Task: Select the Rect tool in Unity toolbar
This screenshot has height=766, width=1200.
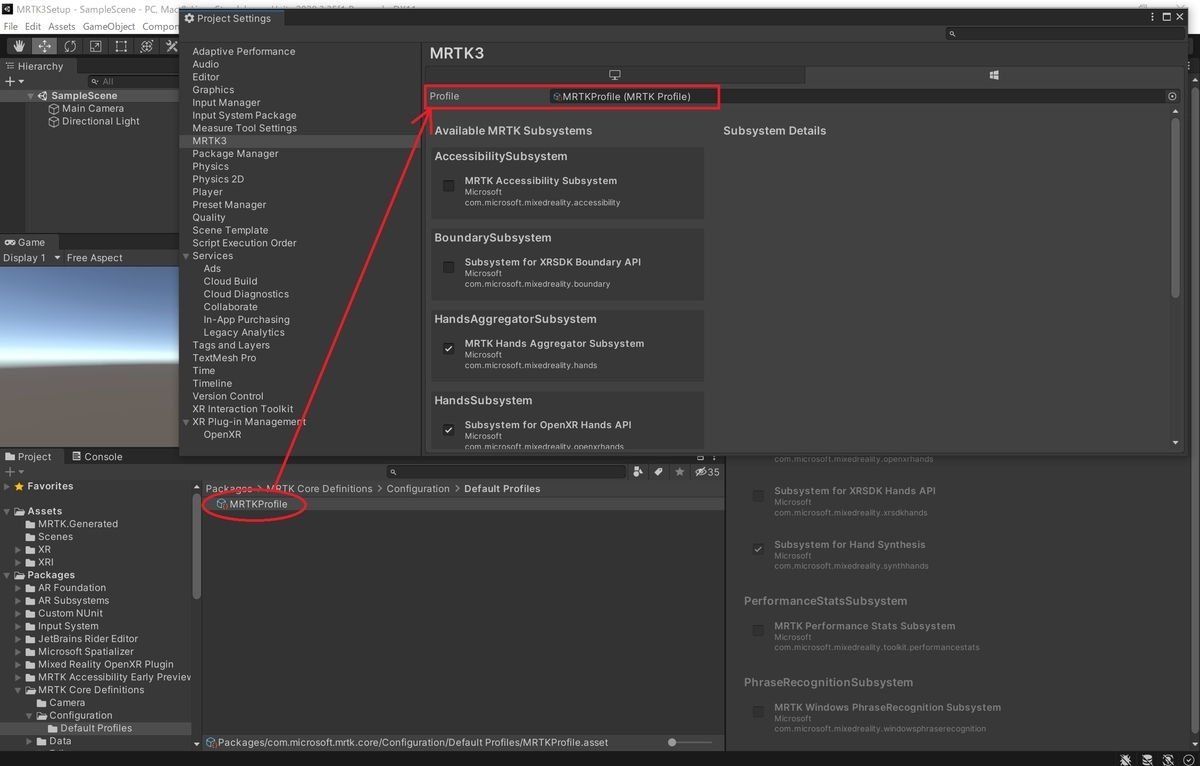Action: (121, 46)
